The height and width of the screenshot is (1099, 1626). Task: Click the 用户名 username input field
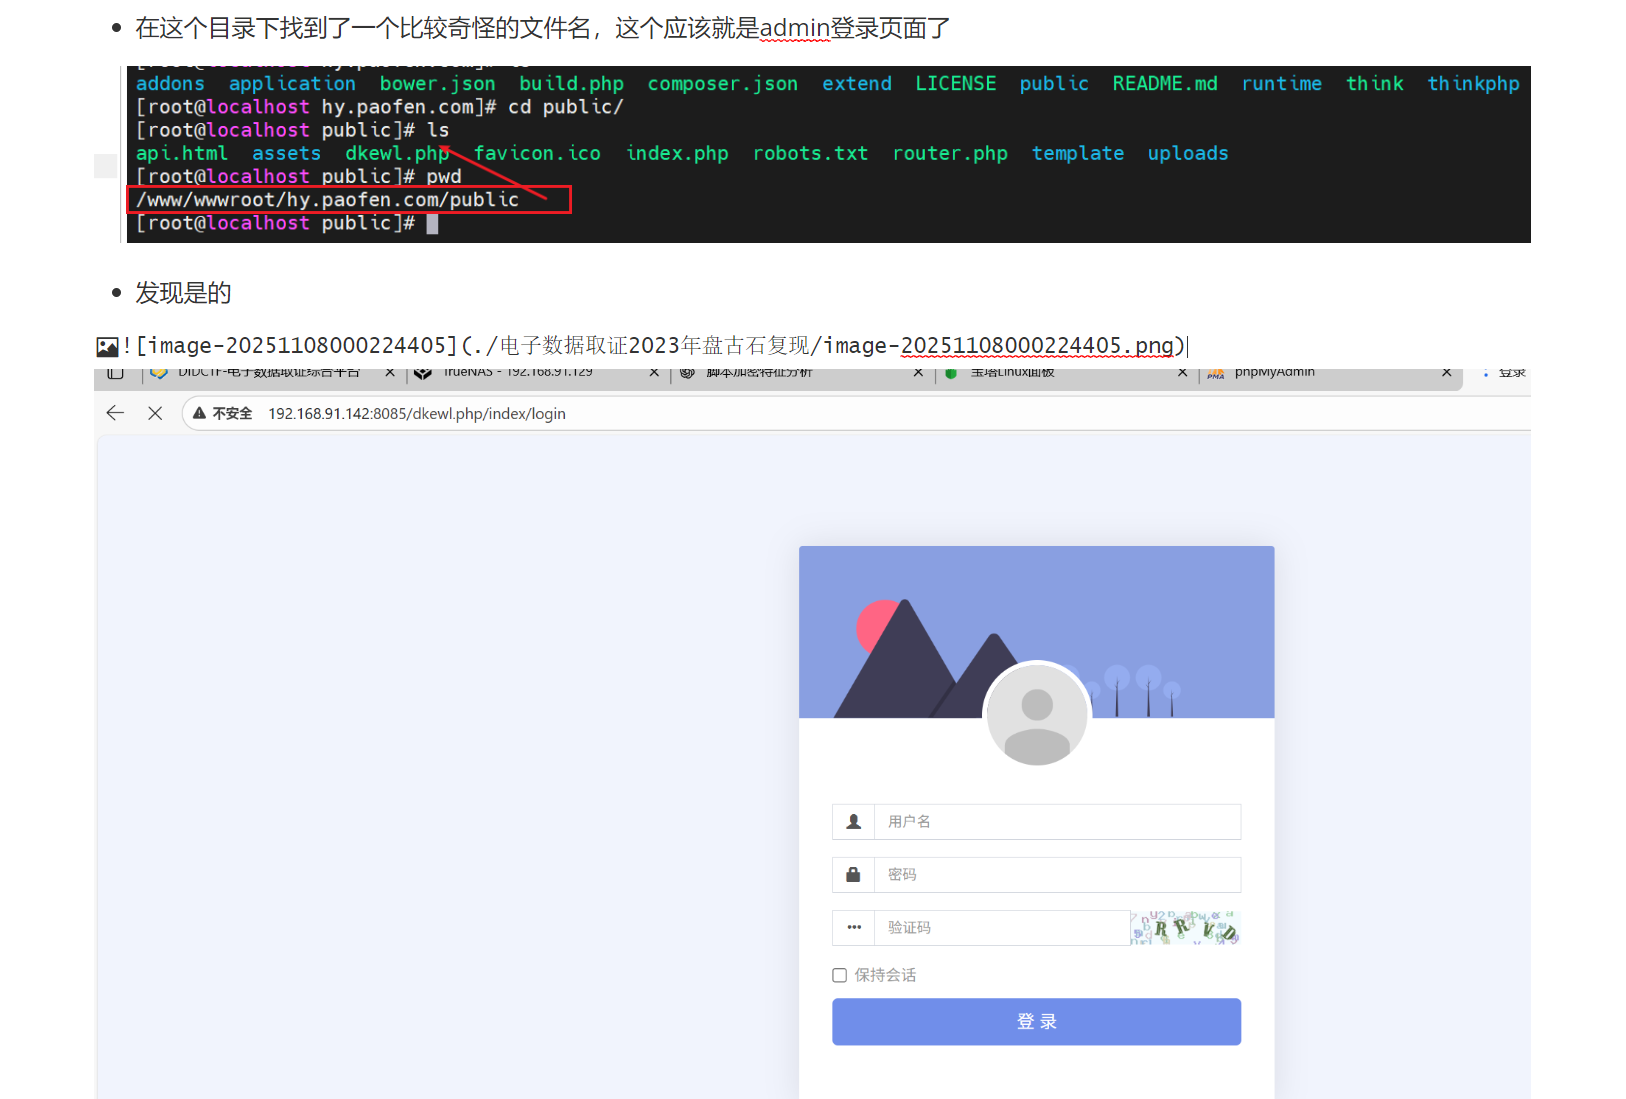(1056, 822)
